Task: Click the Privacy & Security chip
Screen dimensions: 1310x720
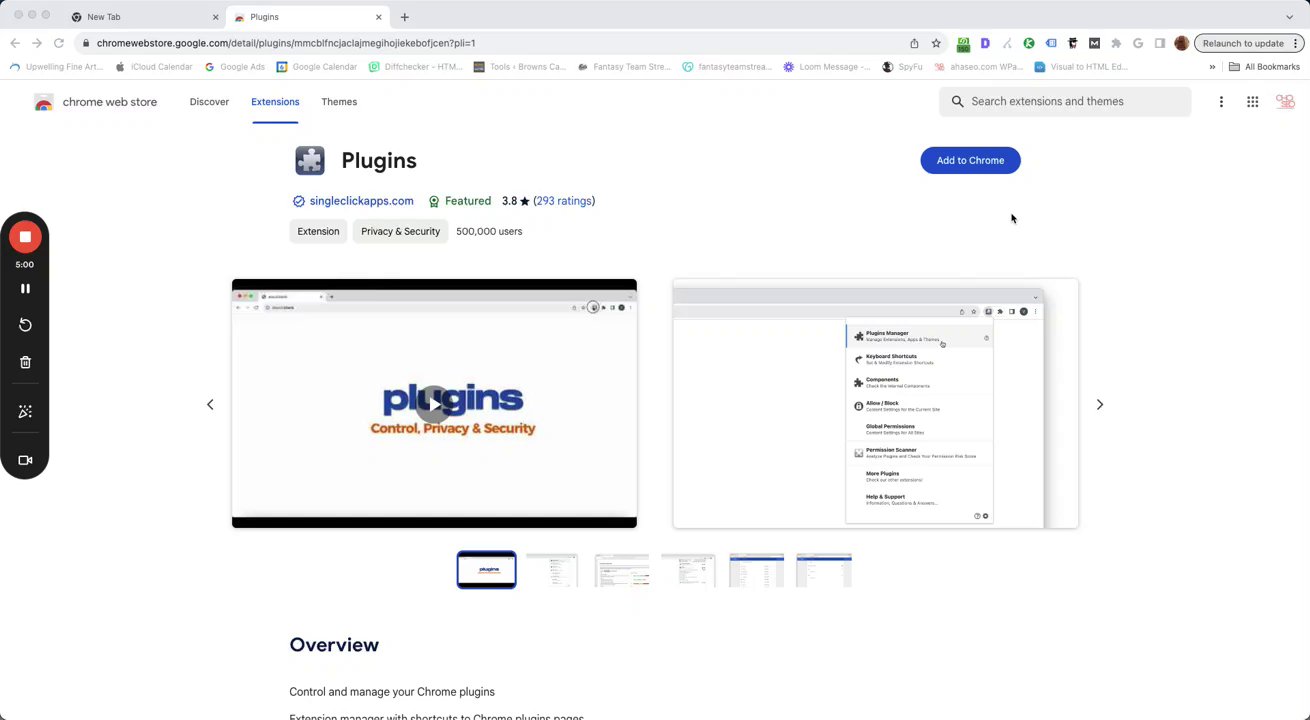Action: pos(400,231)
